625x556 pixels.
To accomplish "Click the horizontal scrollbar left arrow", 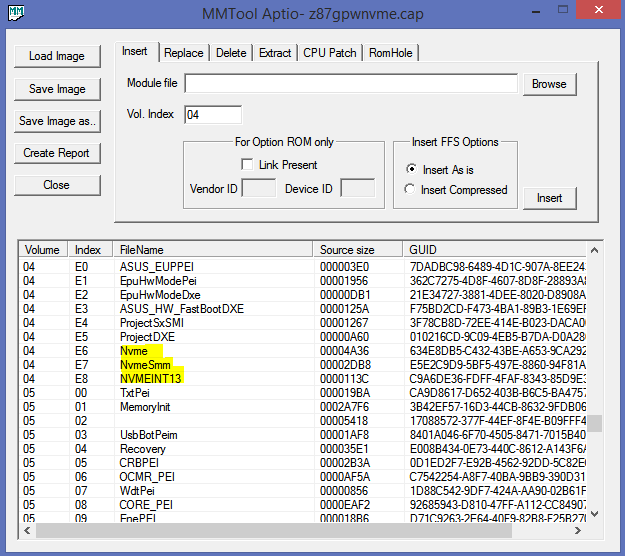I will (x=27, y=530).
